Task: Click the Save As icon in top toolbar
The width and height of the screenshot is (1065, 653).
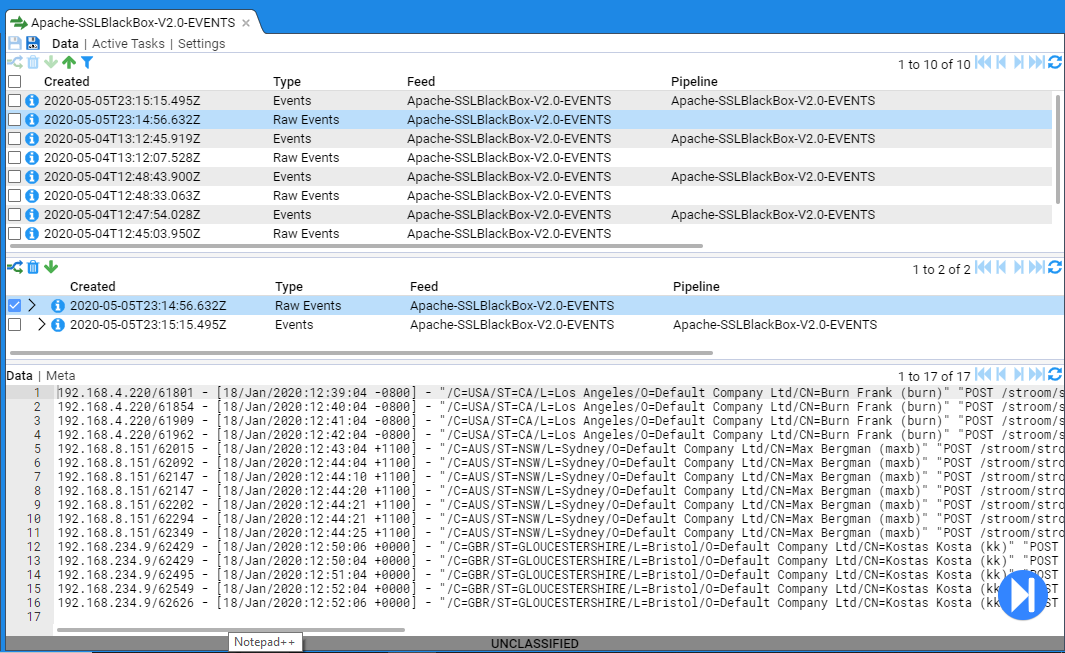Action: [33, 43]
